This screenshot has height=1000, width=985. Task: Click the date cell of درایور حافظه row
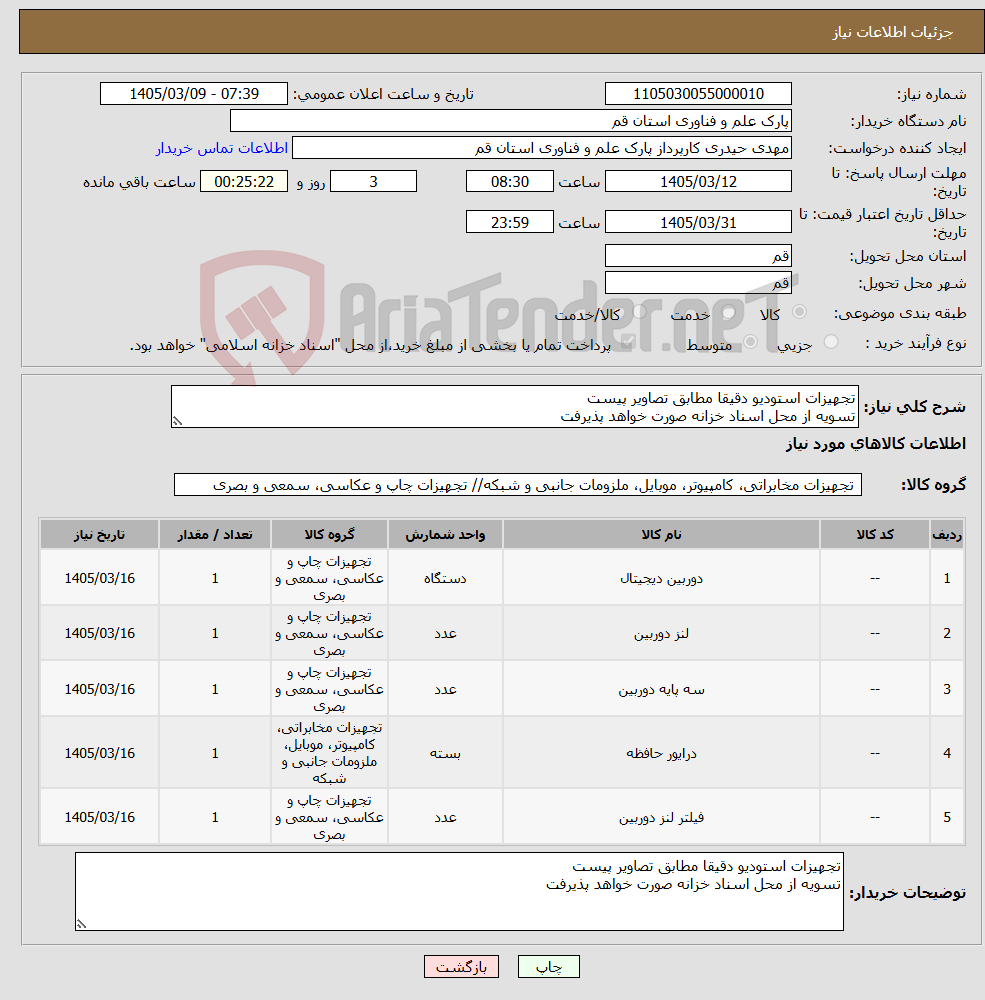click(100, 753)
